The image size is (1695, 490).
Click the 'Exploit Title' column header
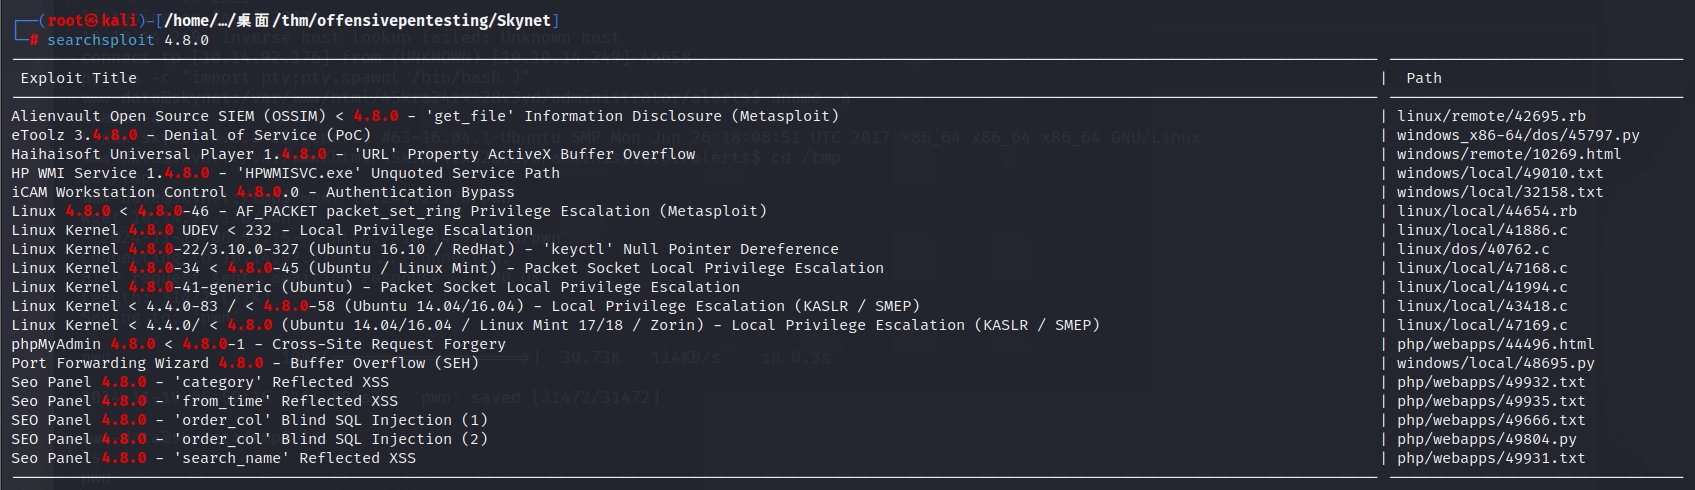pyautogui.click(x=79, y=78)
